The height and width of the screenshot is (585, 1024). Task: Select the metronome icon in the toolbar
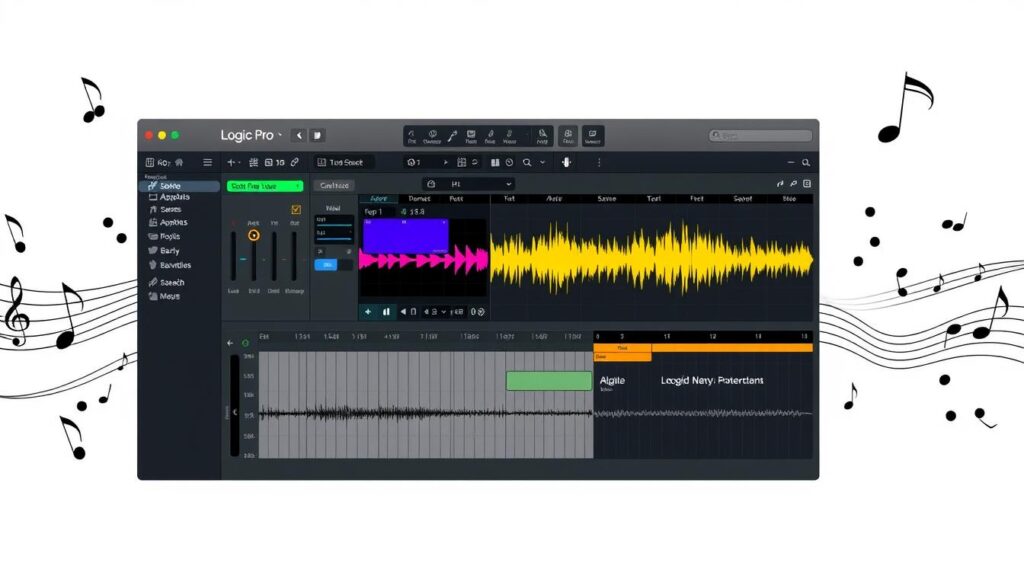point(510,161)
